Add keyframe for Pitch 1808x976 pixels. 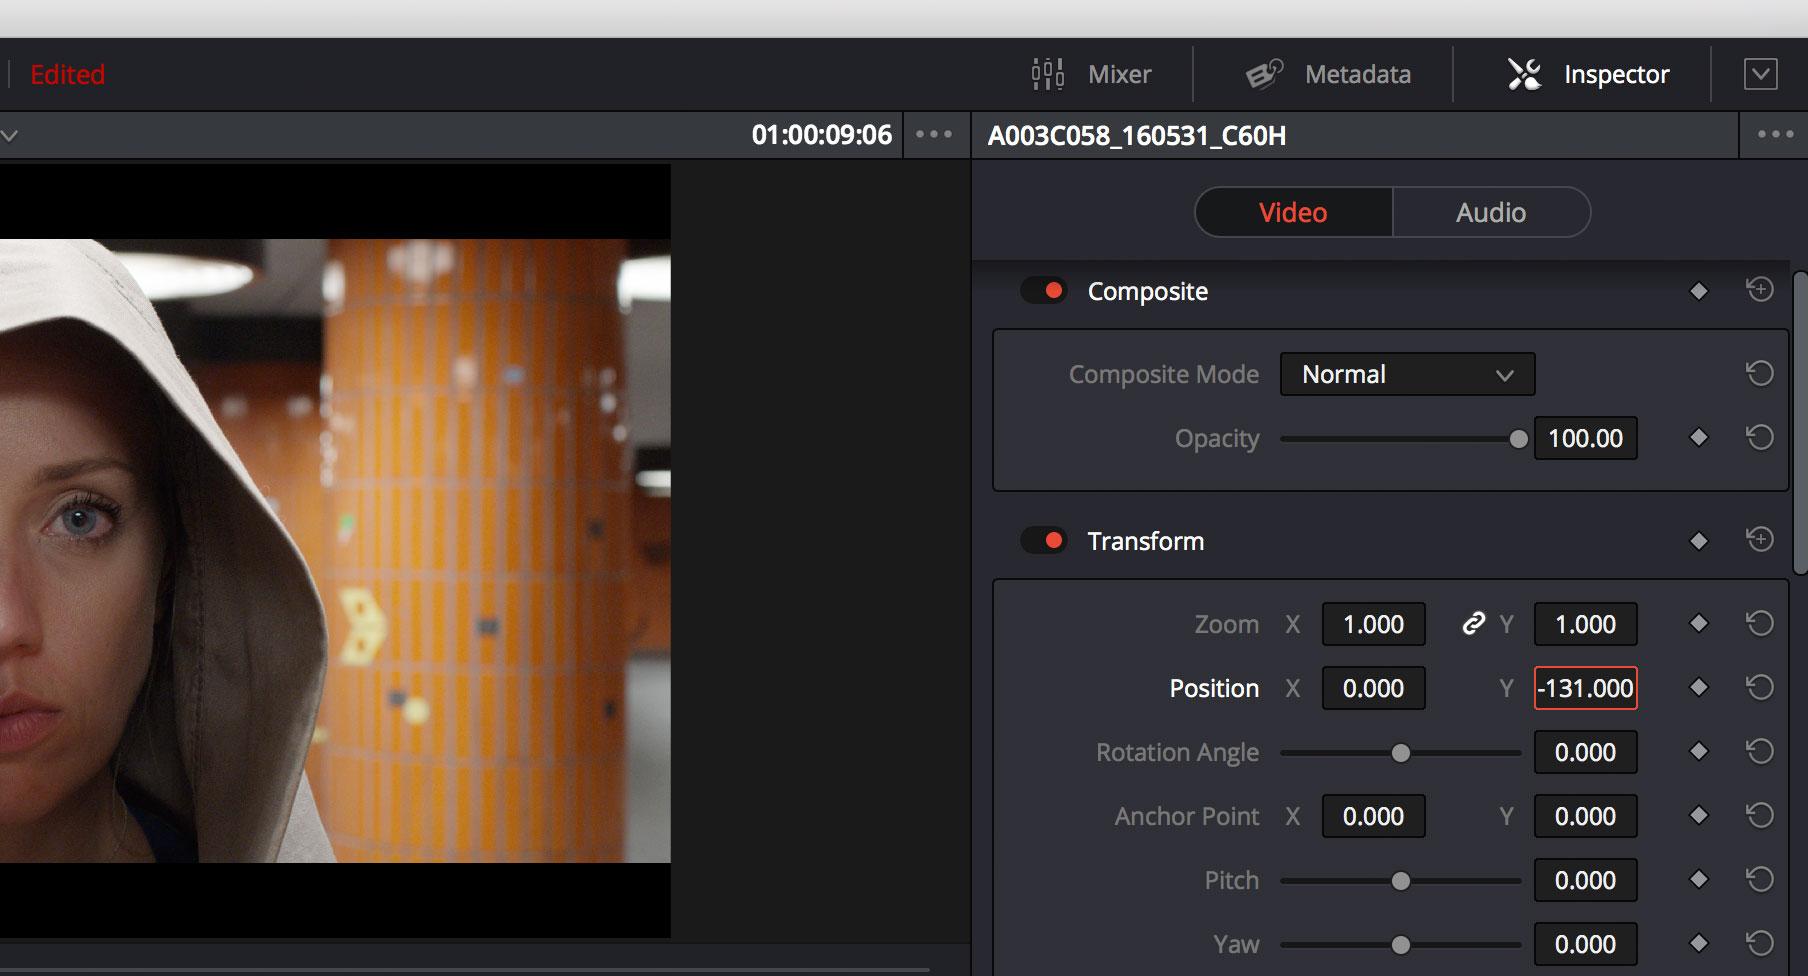(1698, 879)
